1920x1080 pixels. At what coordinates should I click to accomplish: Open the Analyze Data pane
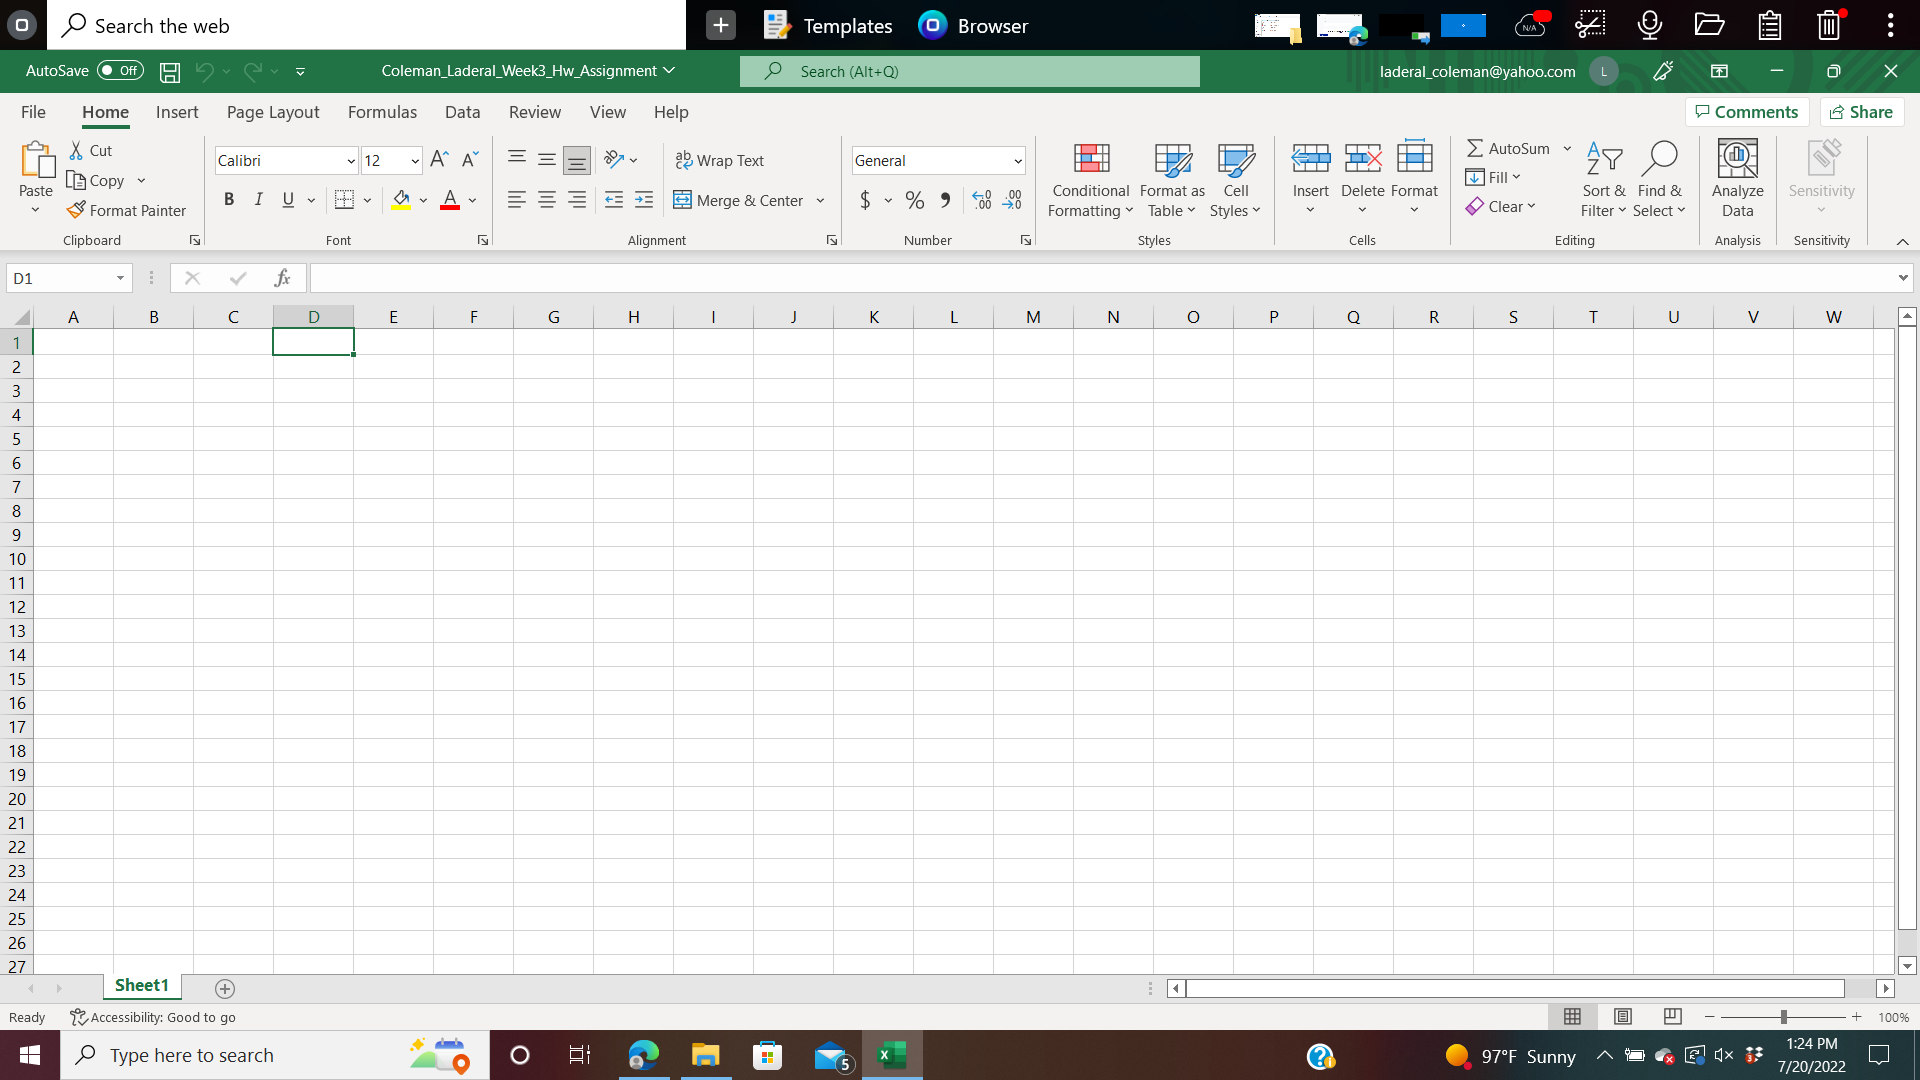click(1736, 180)
